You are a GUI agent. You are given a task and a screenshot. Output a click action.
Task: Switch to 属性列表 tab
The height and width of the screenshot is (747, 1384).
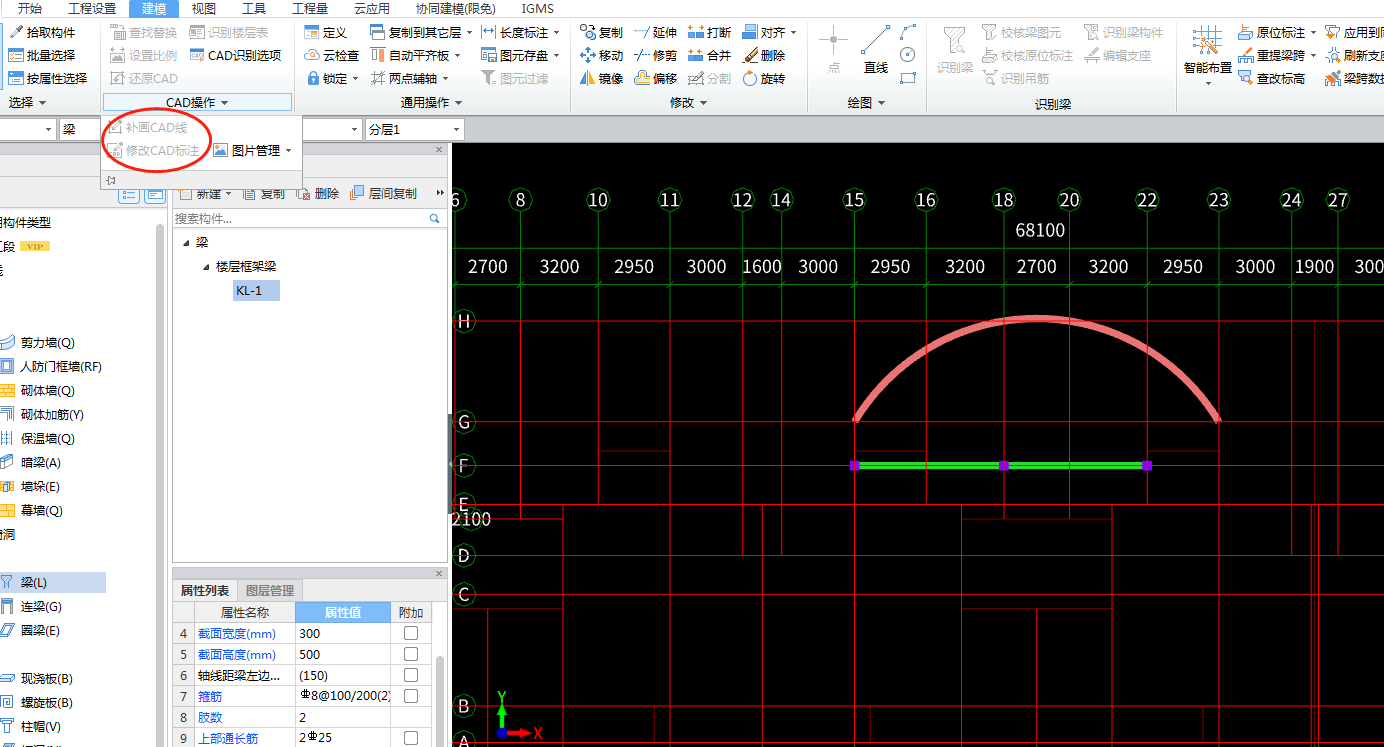click(205, 590)
